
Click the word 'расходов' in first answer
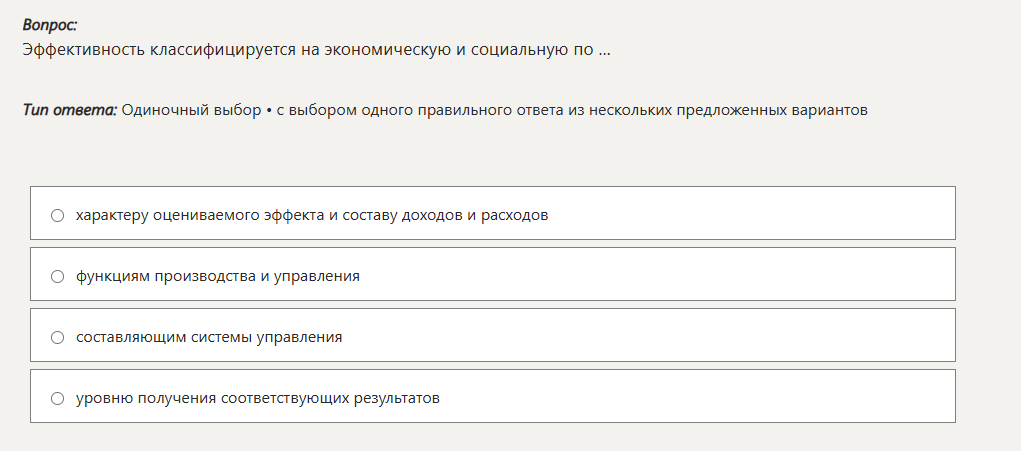(516, 215)
